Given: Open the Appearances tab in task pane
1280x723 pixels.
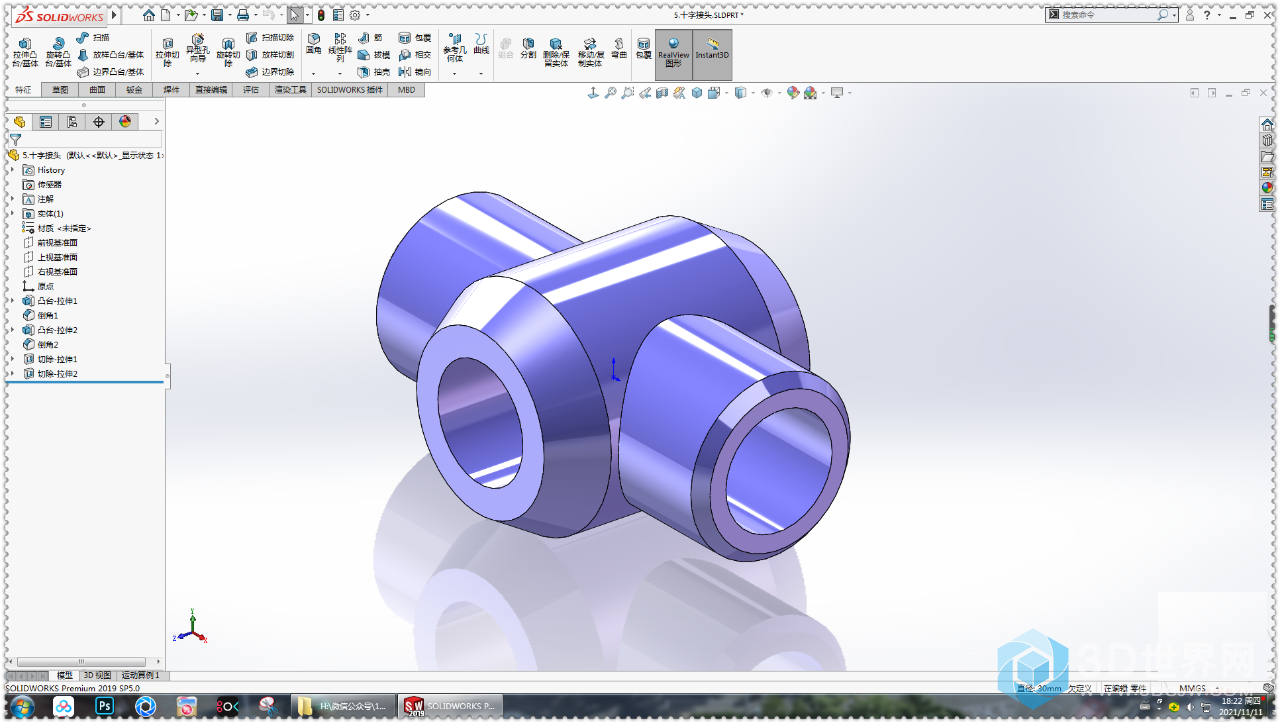Looking at the screenshot, I should point(1267,187).
